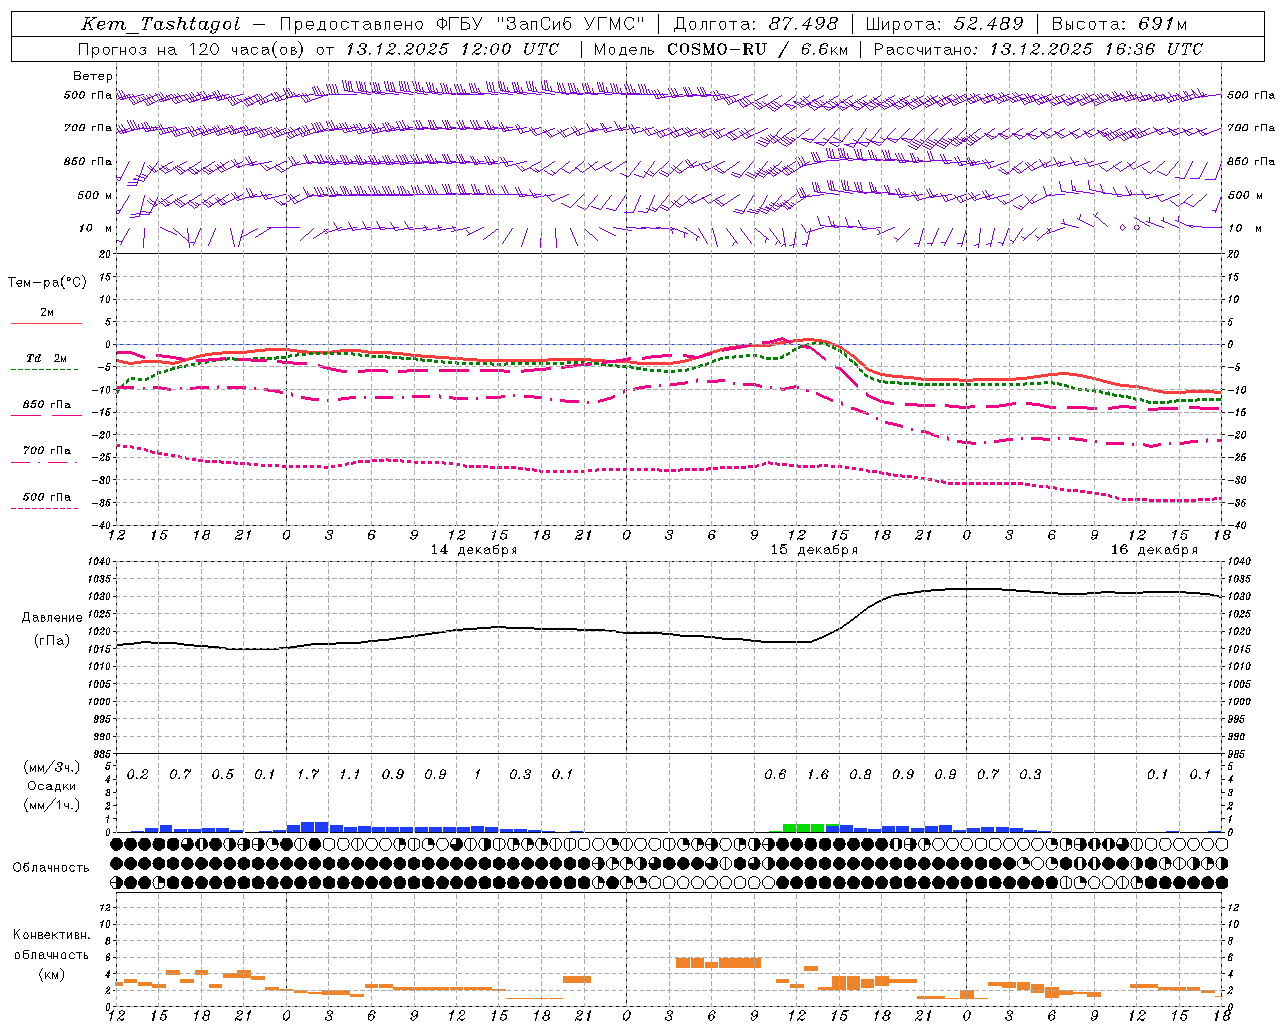Click the '(мм/3ч.)' precipitation unit label
Image resolution: width=1280 pixels, height=1024 pixels.
coord(52,767)
